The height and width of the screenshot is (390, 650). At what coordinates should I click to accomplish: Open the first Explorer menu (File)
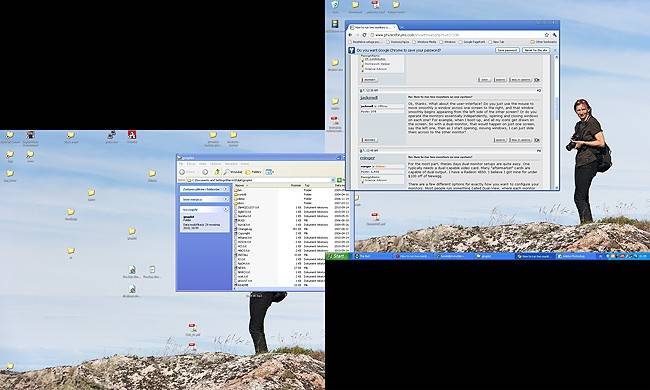click(x=181, y=164)
